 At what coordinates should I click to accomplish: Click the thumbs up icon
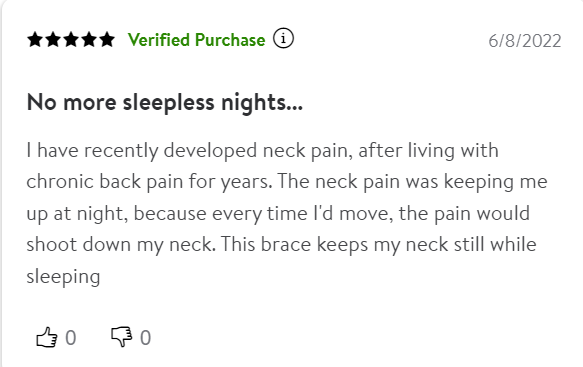47,337
